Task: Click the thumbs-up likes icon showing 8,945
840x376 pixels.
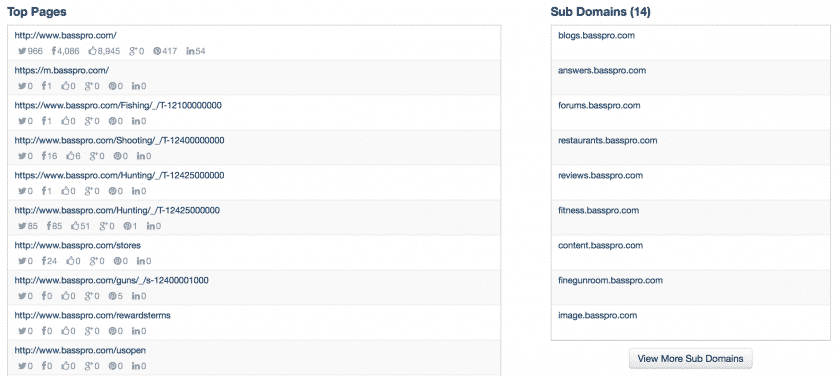Action: pos(92,51)
